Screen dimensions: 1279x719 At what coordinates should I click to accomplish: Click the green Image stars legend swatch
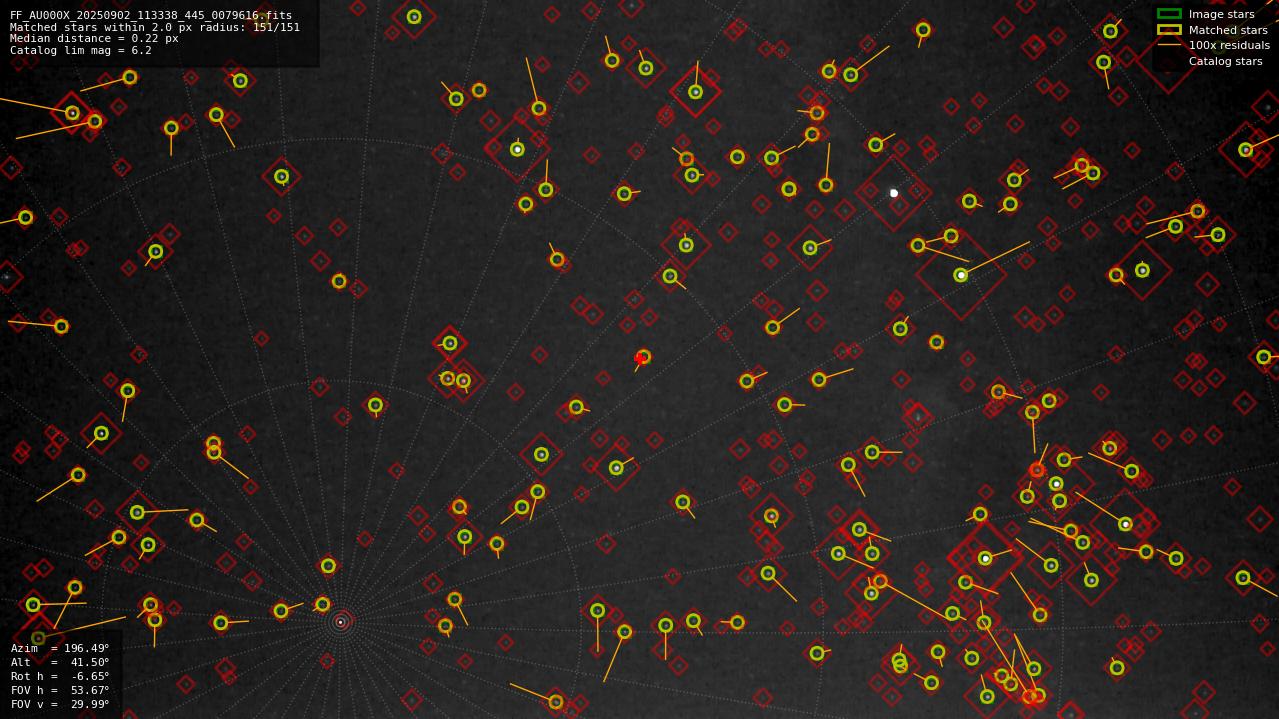point(1169,14)
